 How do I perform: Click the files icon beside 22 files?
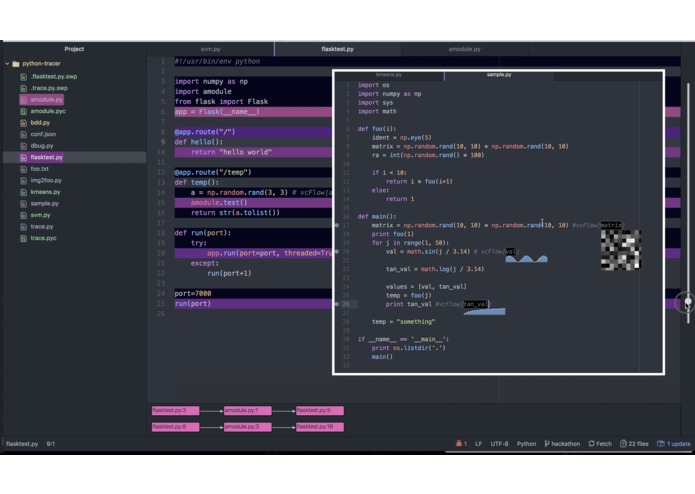(623, 443)
